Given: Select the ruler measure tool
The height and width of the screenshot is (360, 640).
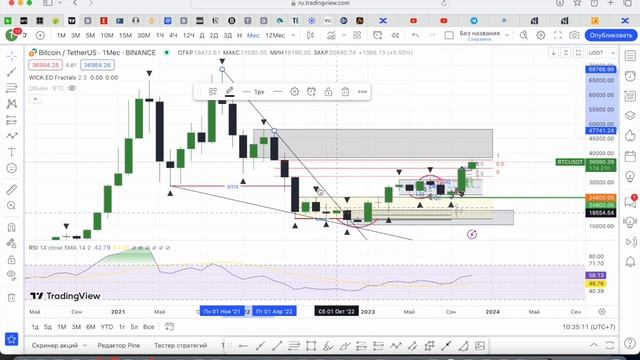Looking at the screenshot, I should coord(11,189).
